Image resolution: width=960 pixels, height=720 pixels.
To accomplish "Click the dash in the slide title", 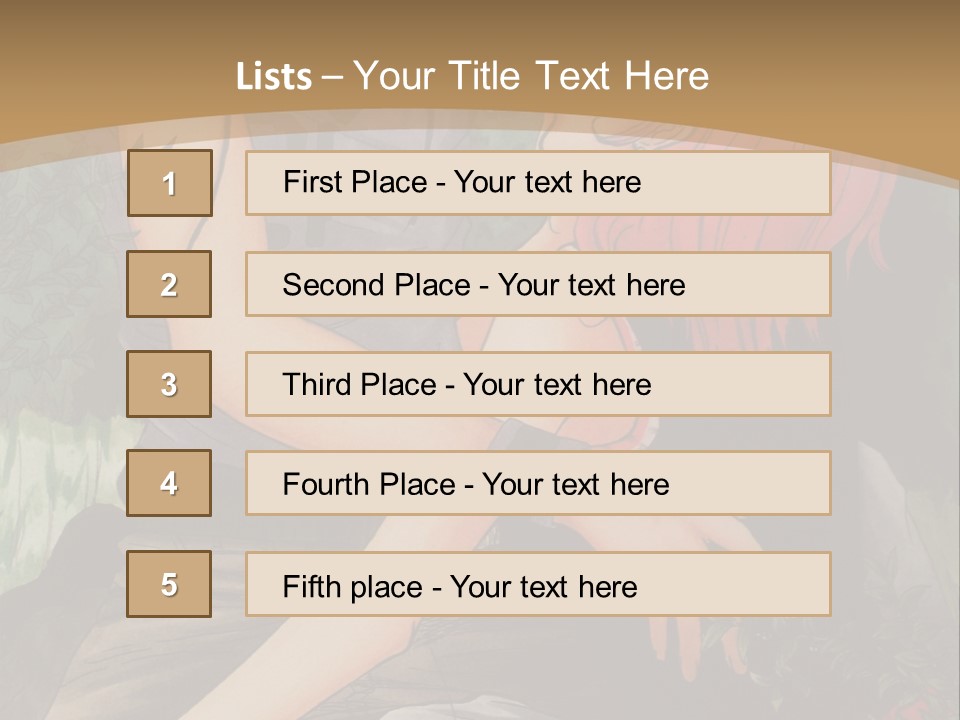I will (x=332, y=77).
